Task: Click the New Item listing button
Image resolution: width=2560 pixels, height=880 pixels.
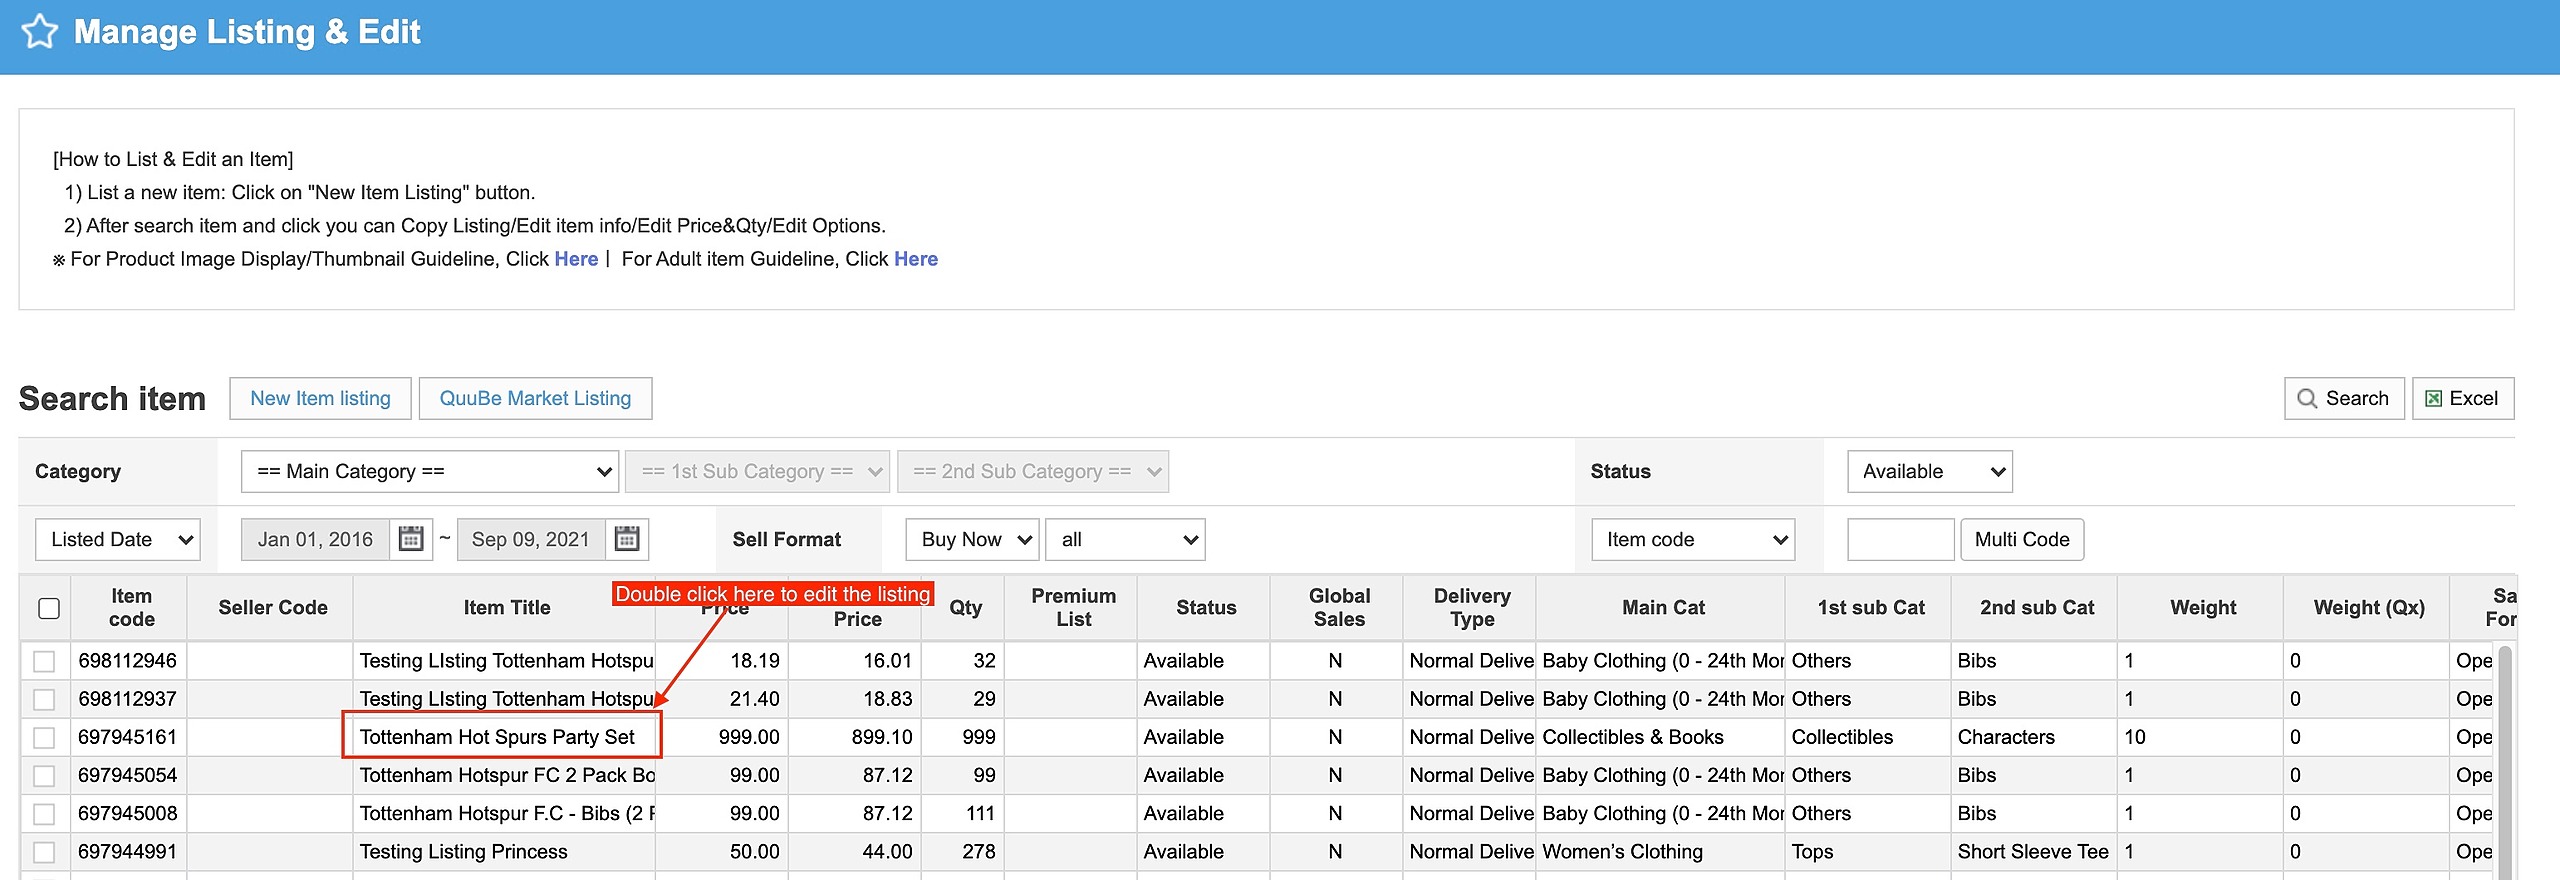Action: click(x=320, y=398)
